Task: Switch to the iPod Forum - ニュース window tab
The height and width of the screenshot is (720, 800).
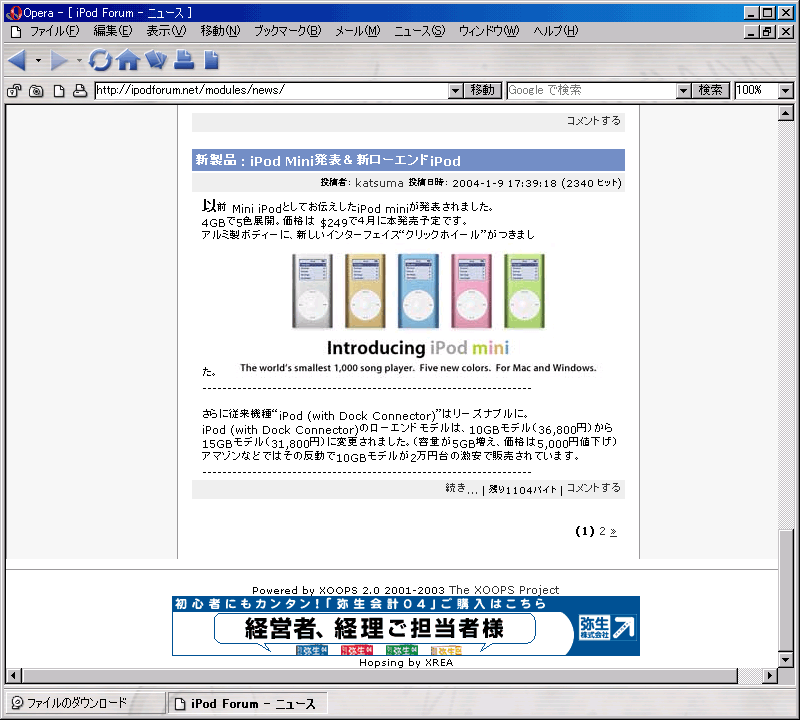Action: pos(248,704)
